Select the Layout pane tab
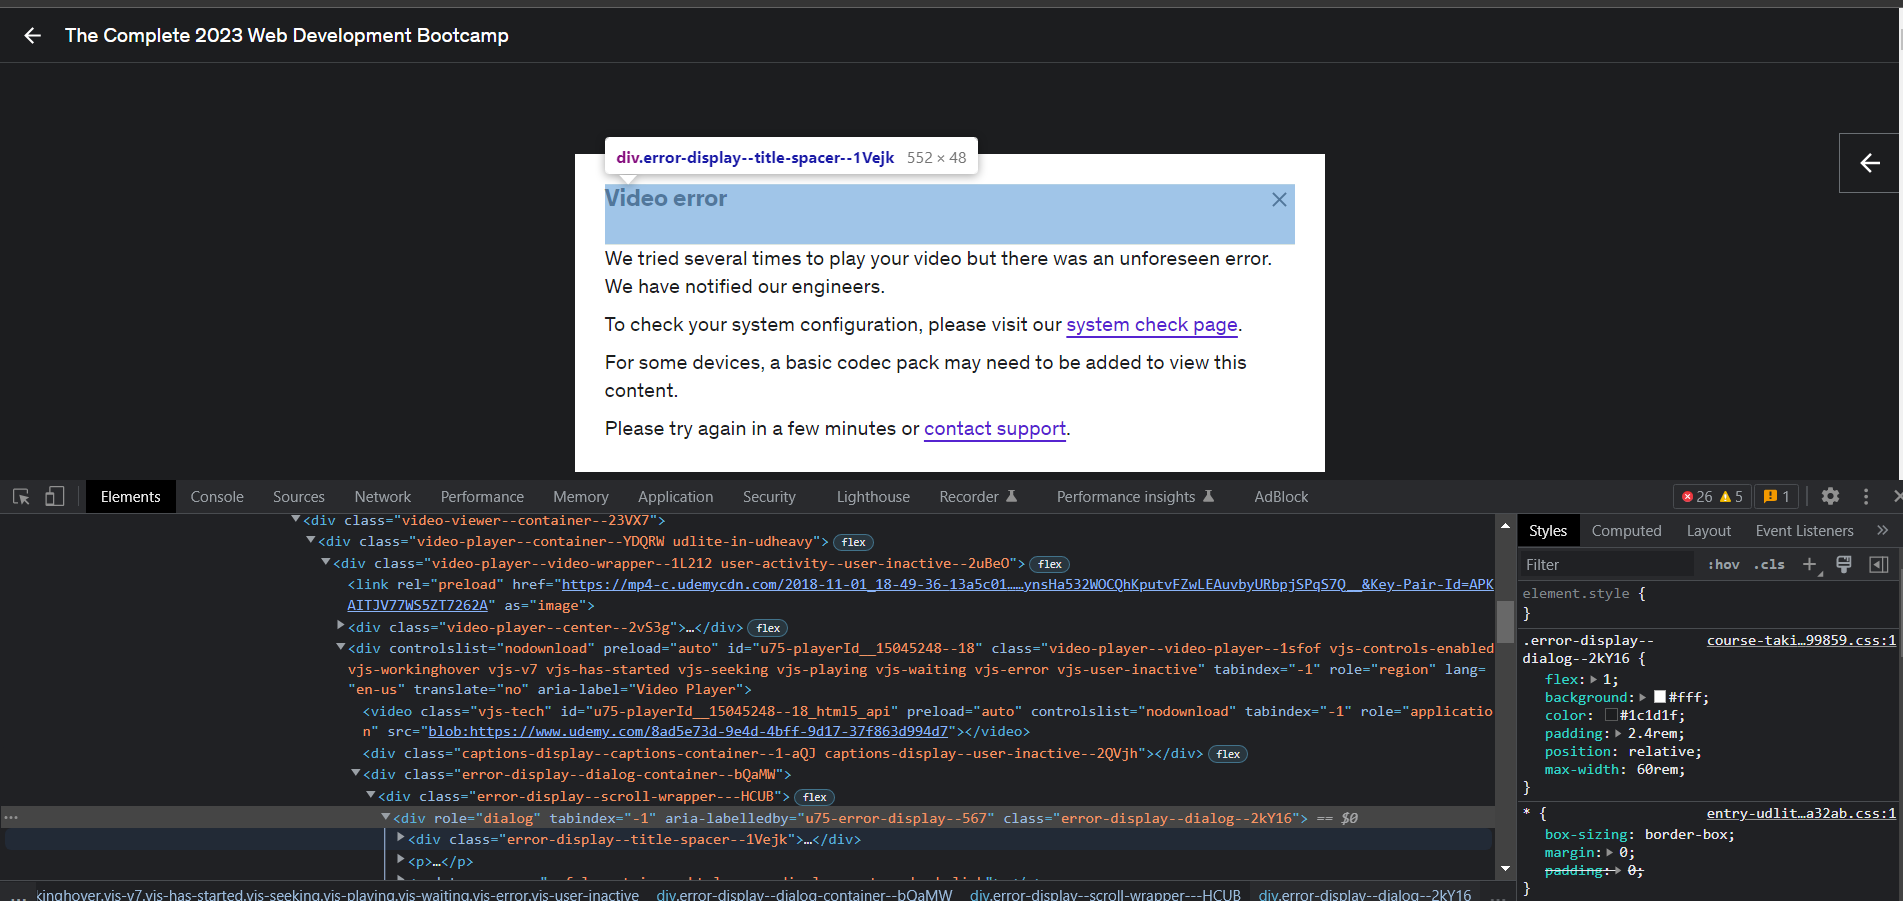1903x901 pixels. [1708, 531]
